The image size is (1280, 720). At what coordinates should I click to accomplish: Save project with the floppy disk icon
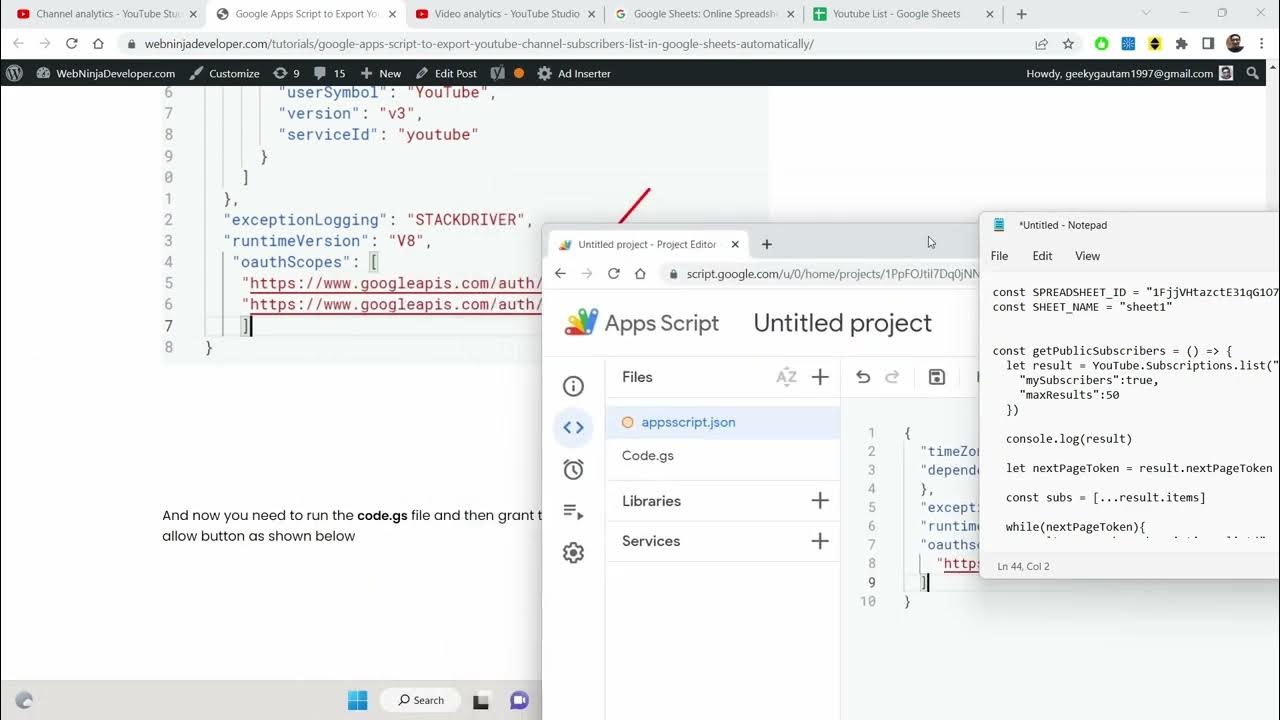[x=937, y=377]
